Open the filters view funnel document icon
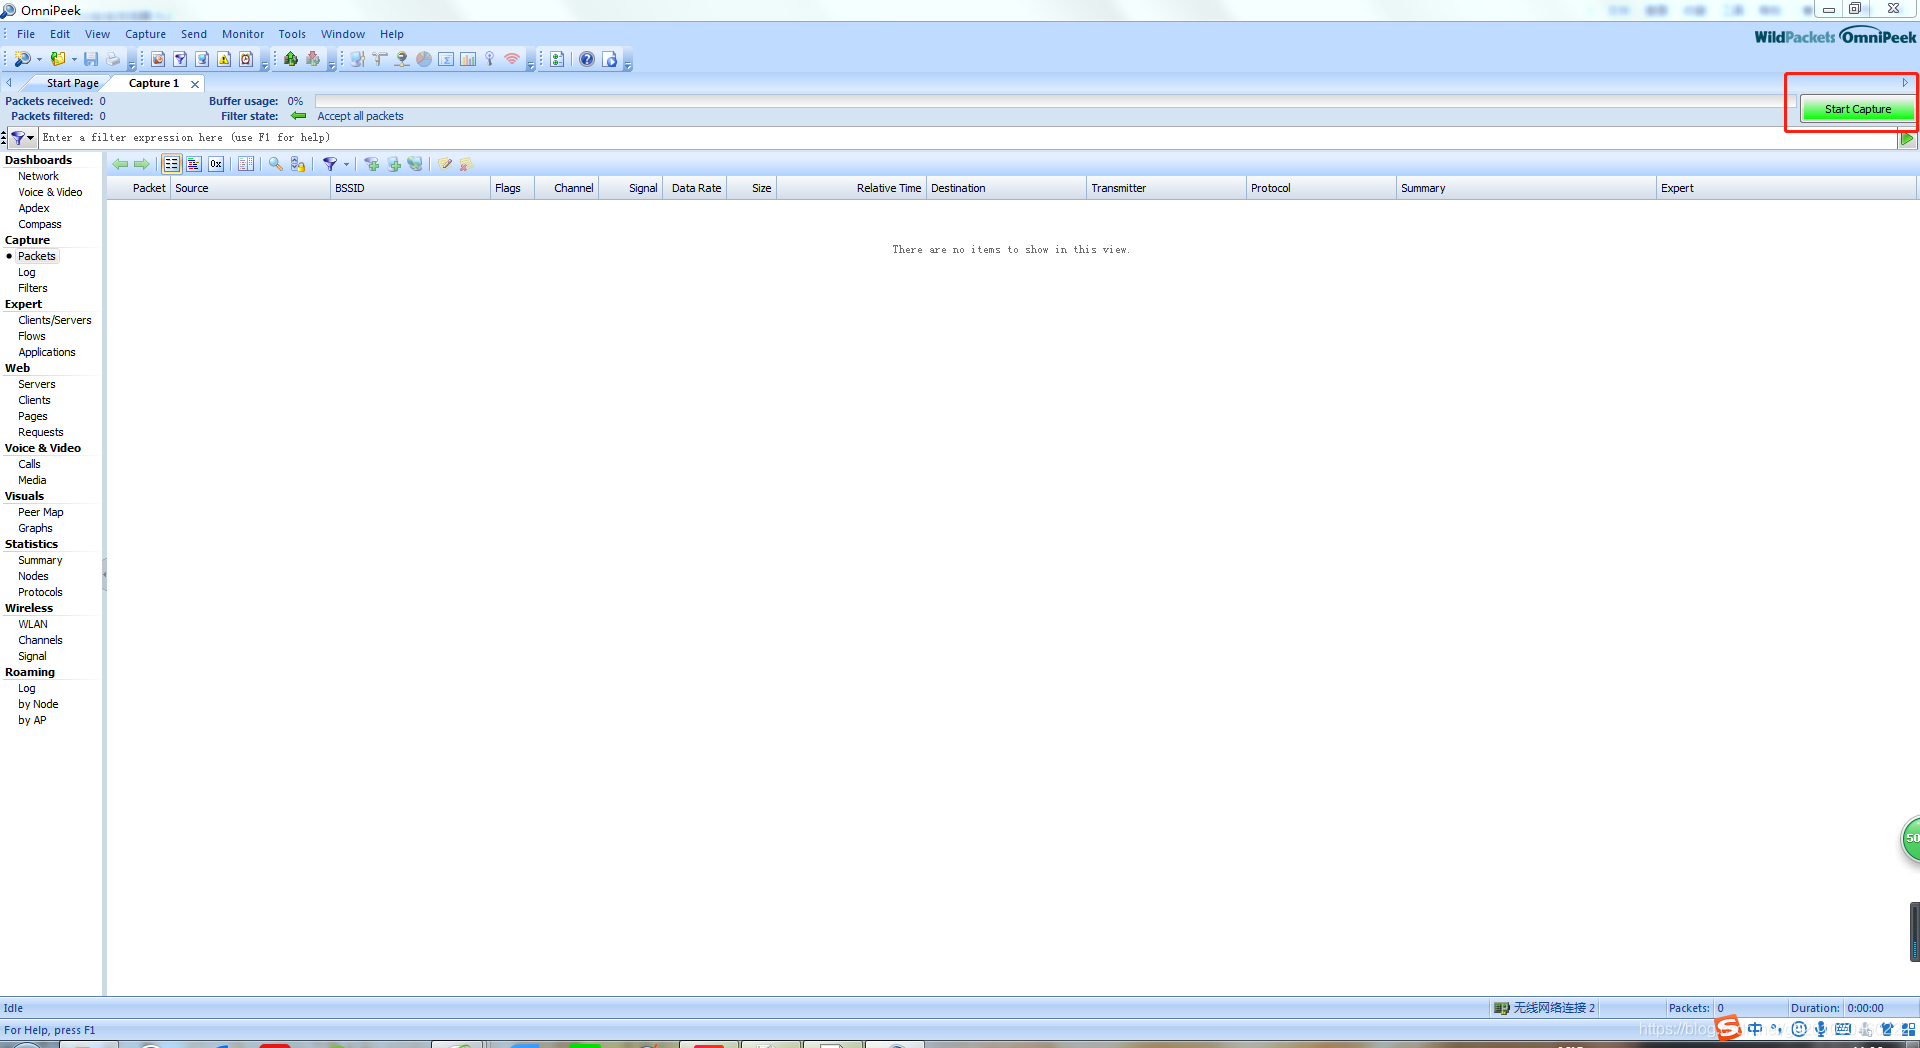This screenshot has width=1920, height=1048. point(180,59)
